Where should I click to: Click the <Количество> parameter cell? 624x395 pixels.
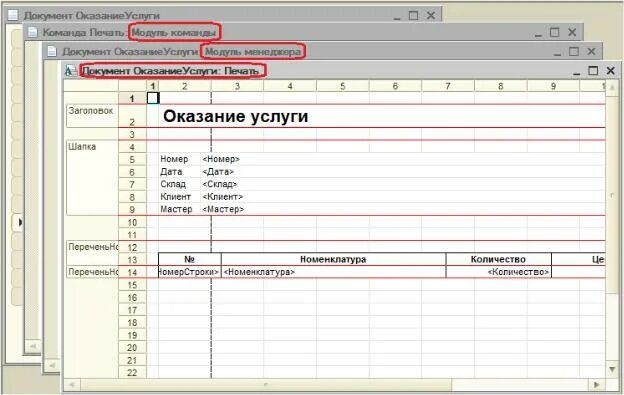coord(499,272)
